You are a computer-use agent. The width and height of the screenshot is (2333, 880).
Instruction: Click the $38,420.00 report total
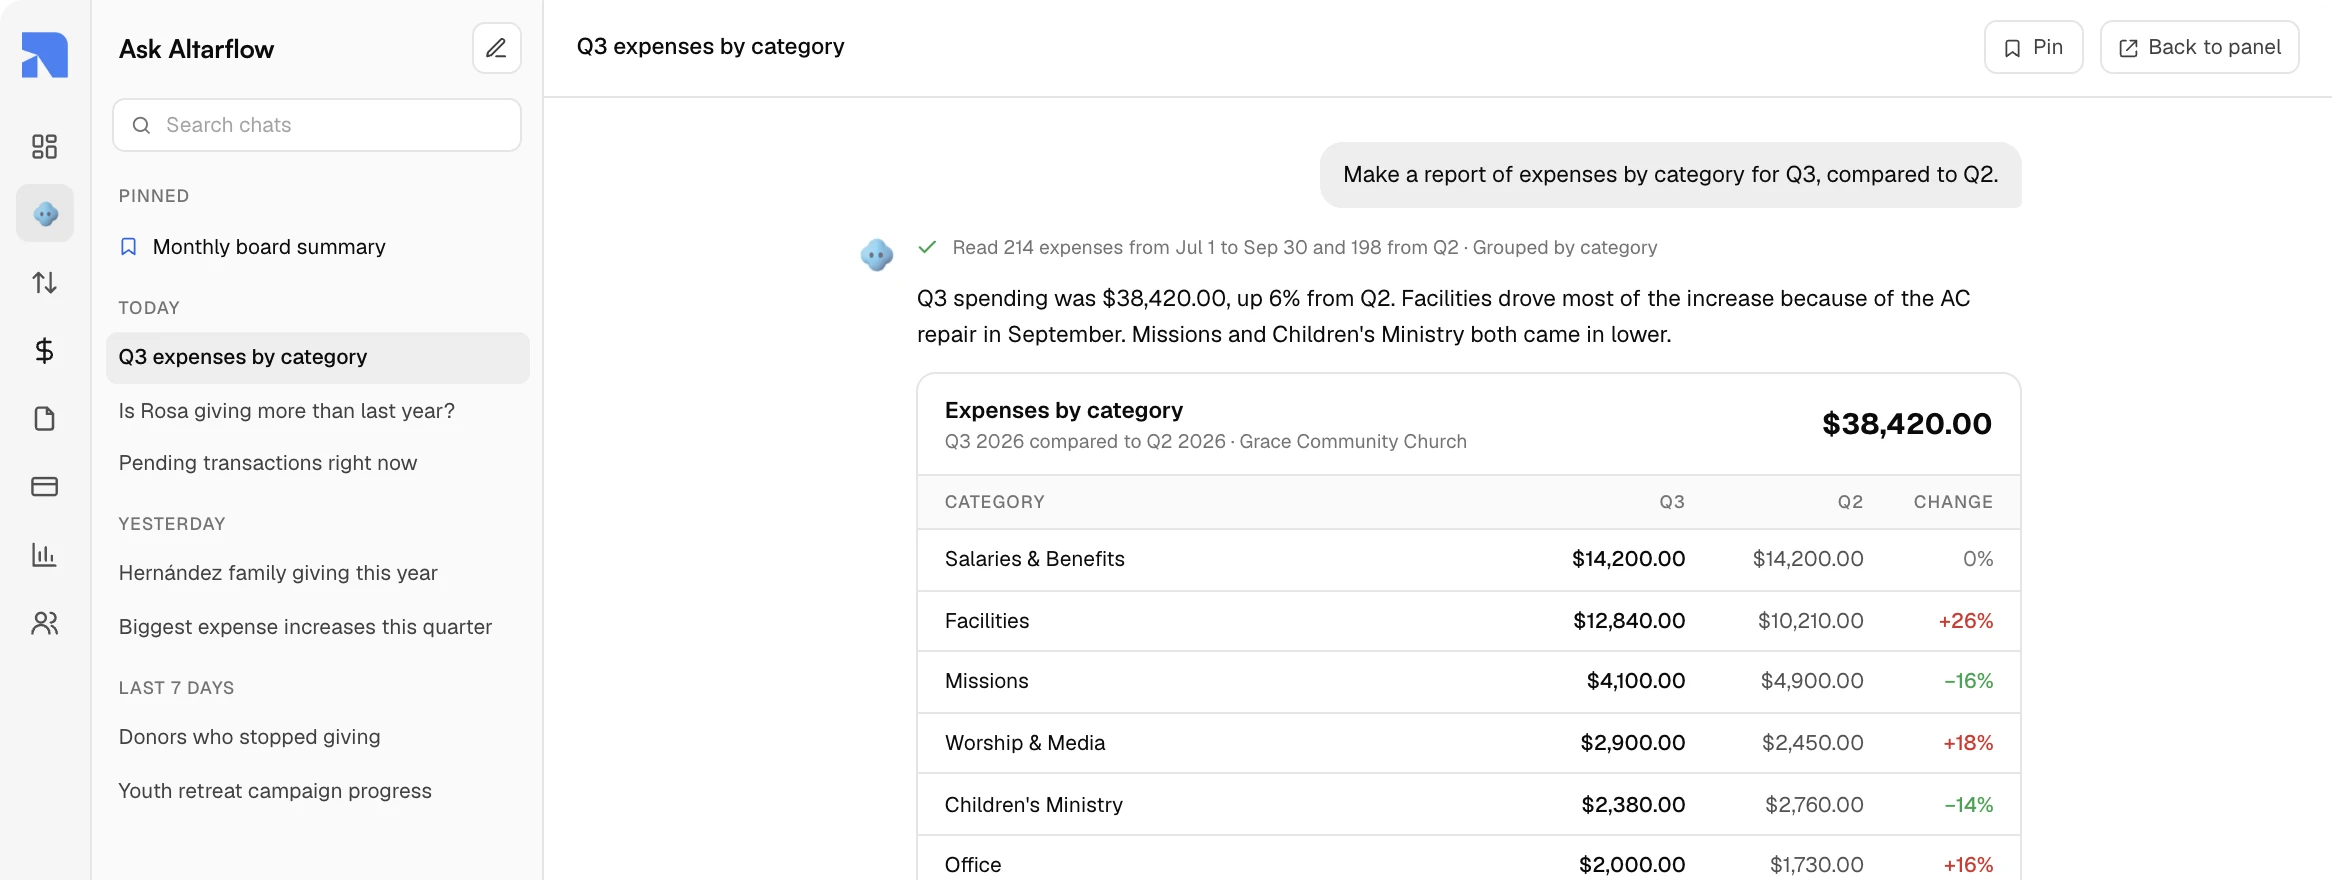point(1906,424)
